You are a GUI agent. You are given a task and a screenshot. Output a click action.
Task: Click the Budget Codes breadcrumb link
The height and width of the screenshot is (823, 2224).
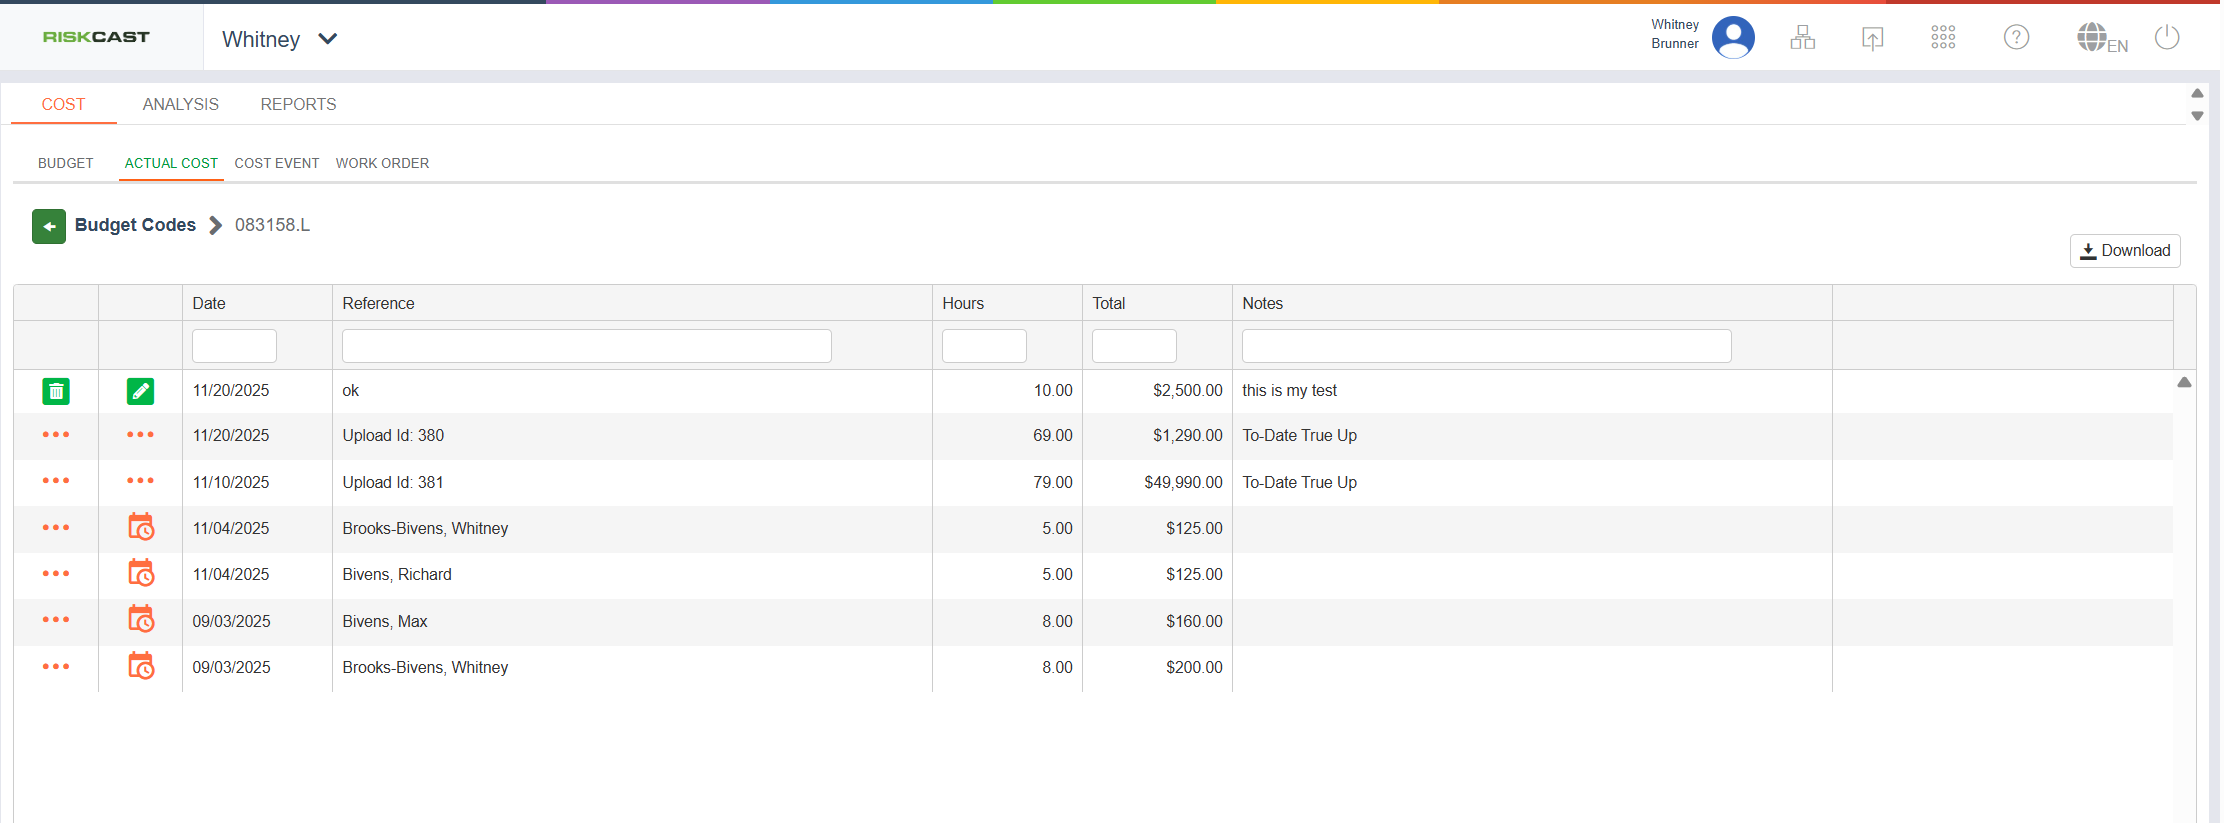click(x=135, y=225)
